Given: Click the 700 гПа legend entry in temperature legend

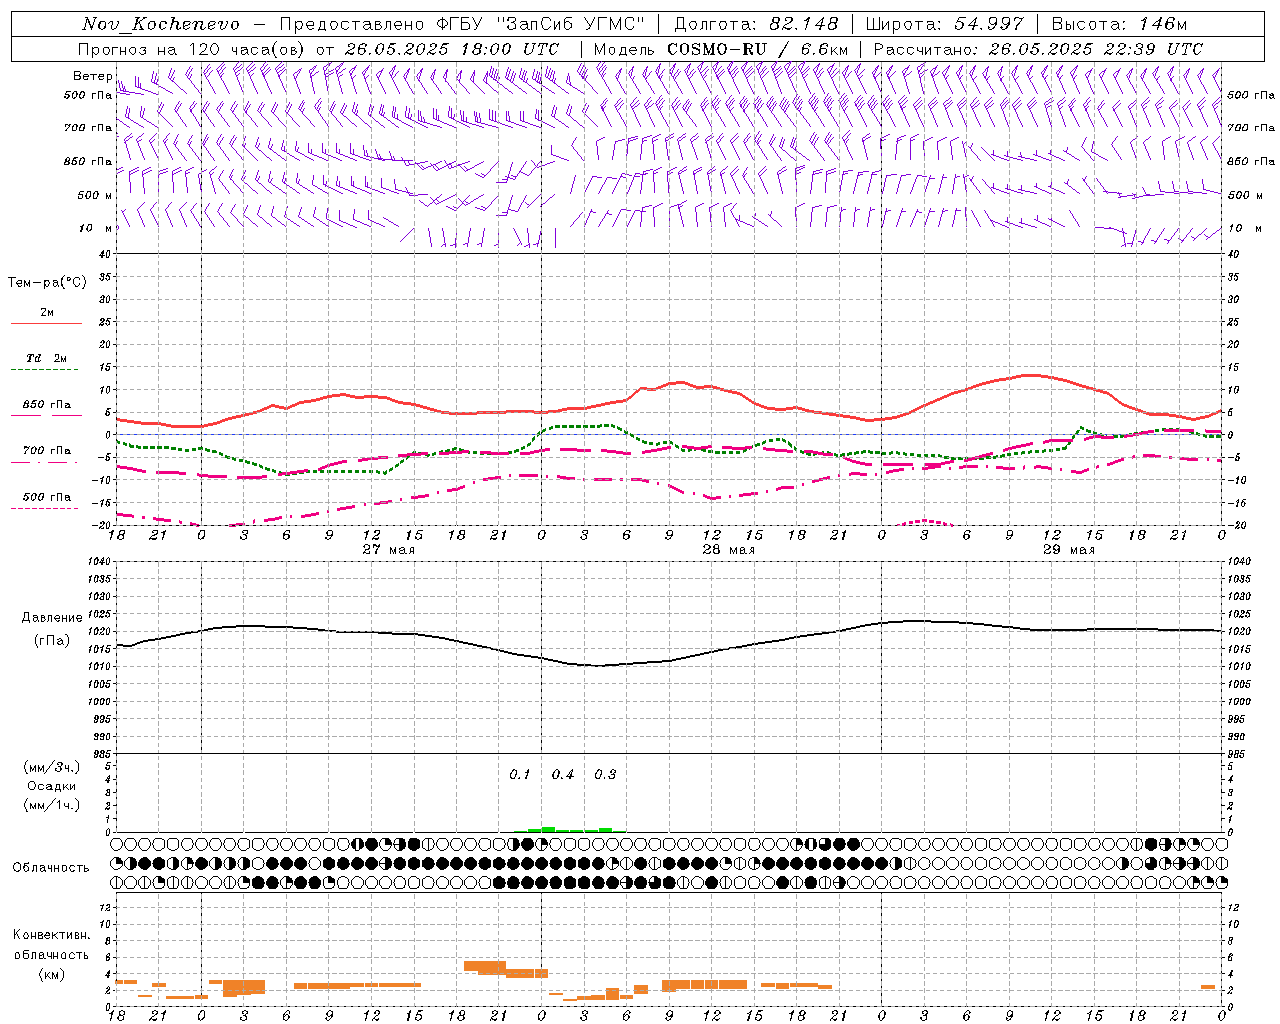Looking at the screenshot, I should (x=47, y=451).
